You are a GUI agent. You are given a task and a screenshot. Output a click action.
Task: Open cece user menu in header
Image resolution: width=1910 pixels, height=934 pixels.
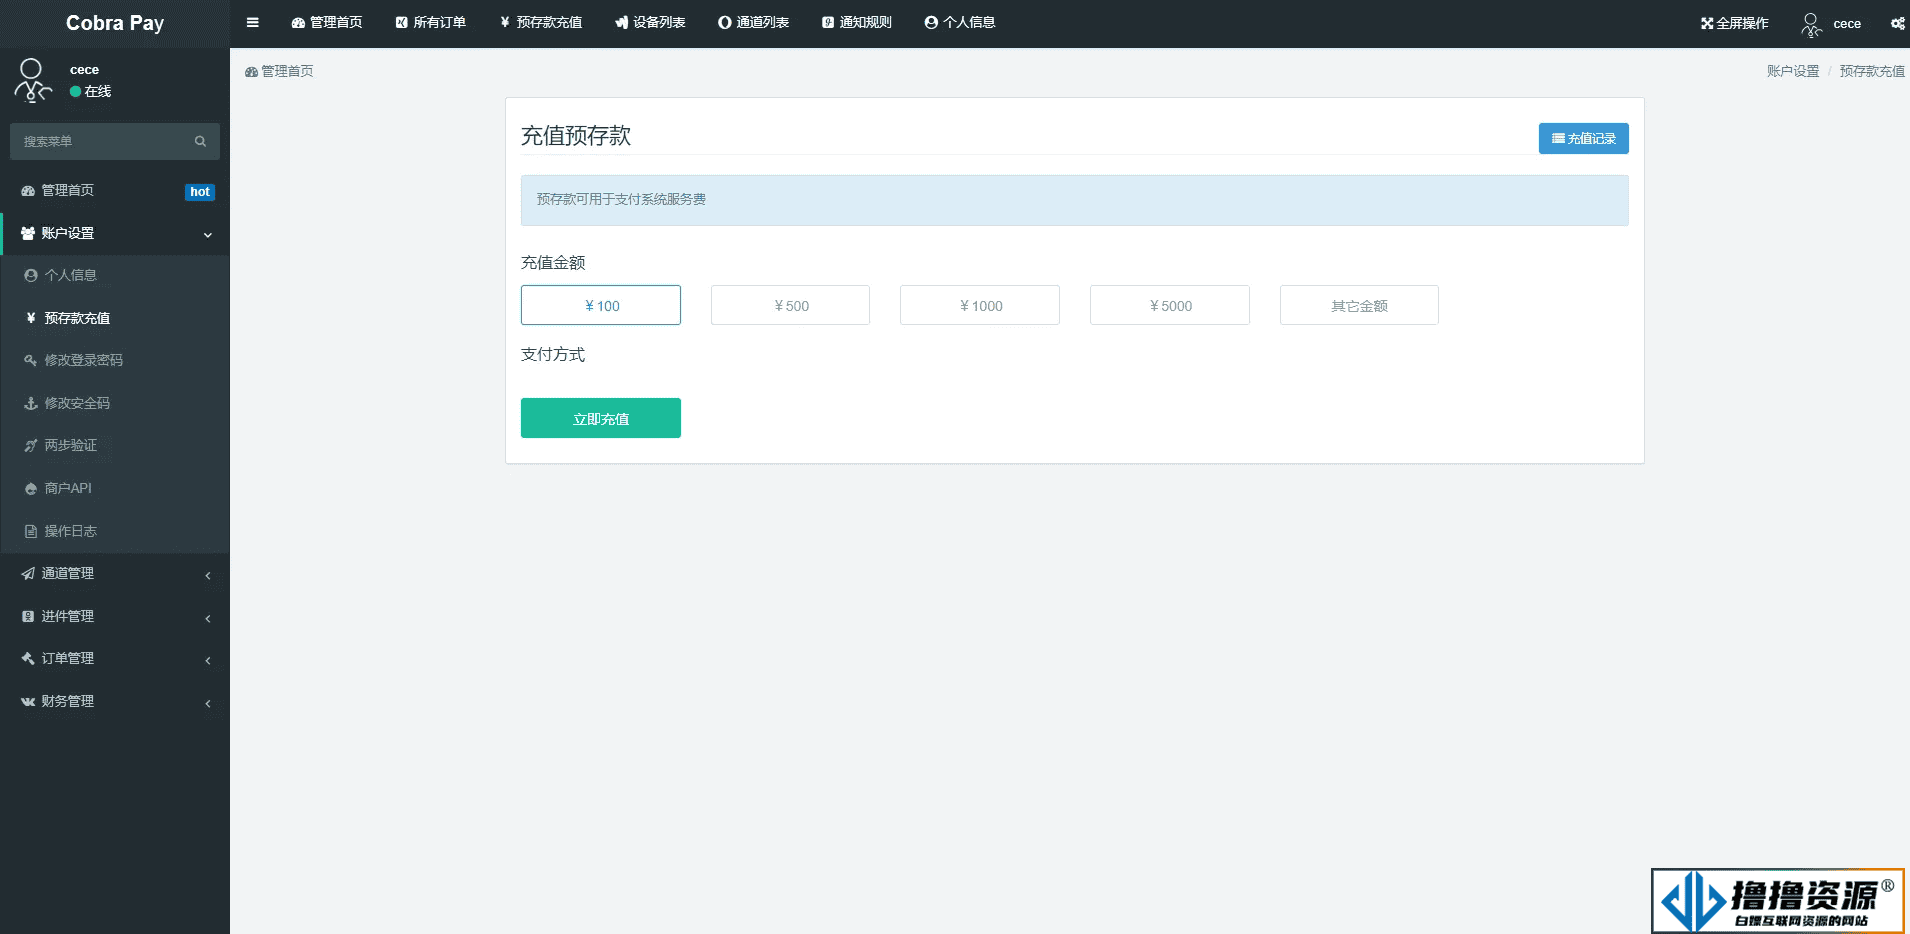click(x=1831, y=24)
